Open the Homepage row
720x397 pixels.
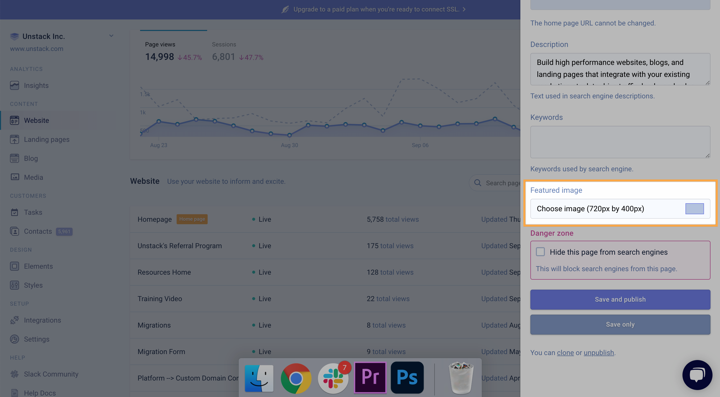pos(325,219)
